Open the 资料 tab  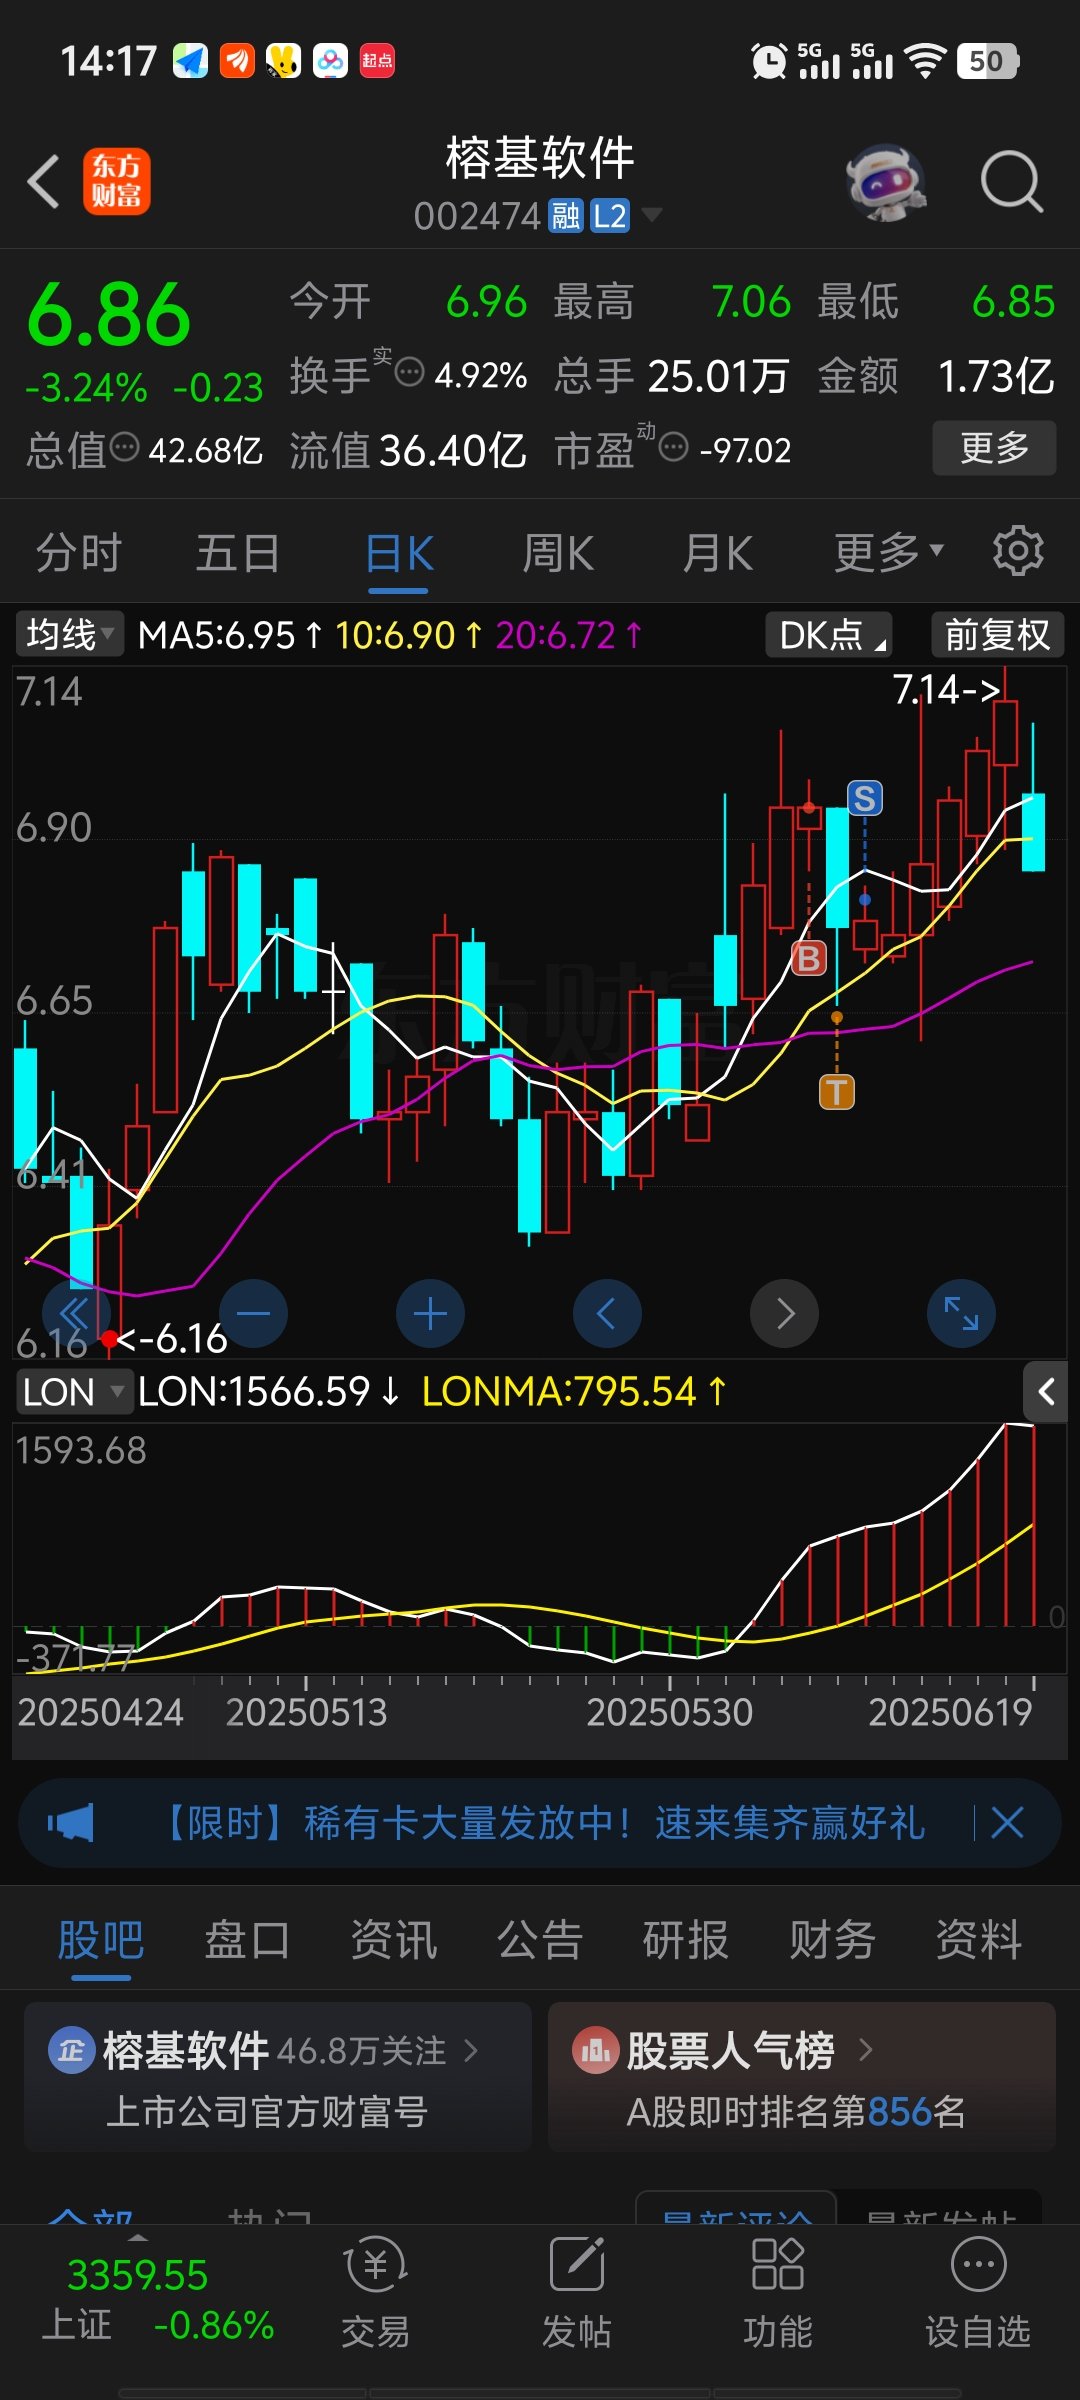[978, 1940]
